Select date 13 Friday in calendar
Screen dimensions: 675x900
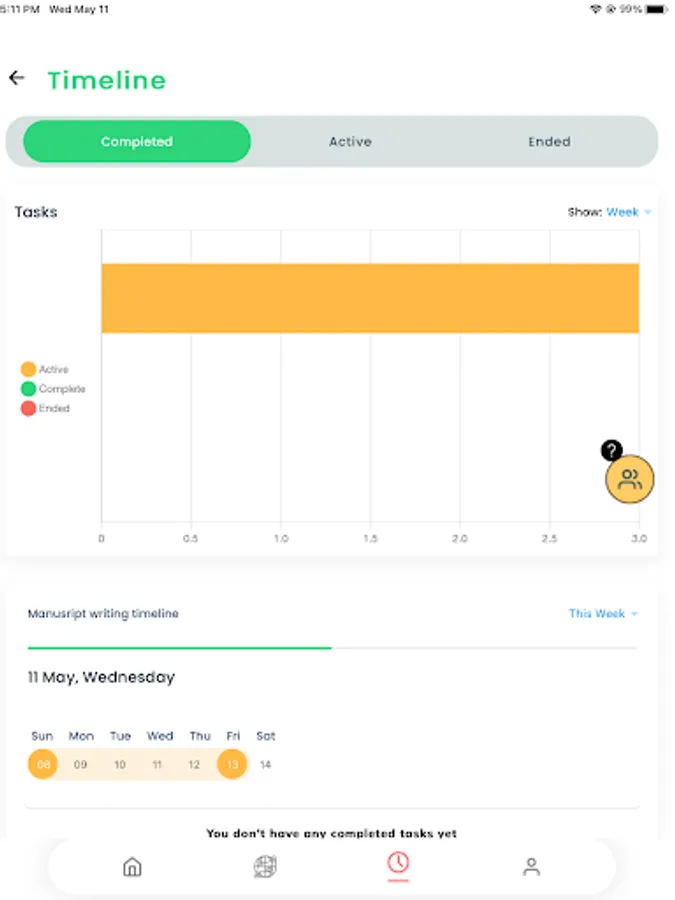click(232, 765)
